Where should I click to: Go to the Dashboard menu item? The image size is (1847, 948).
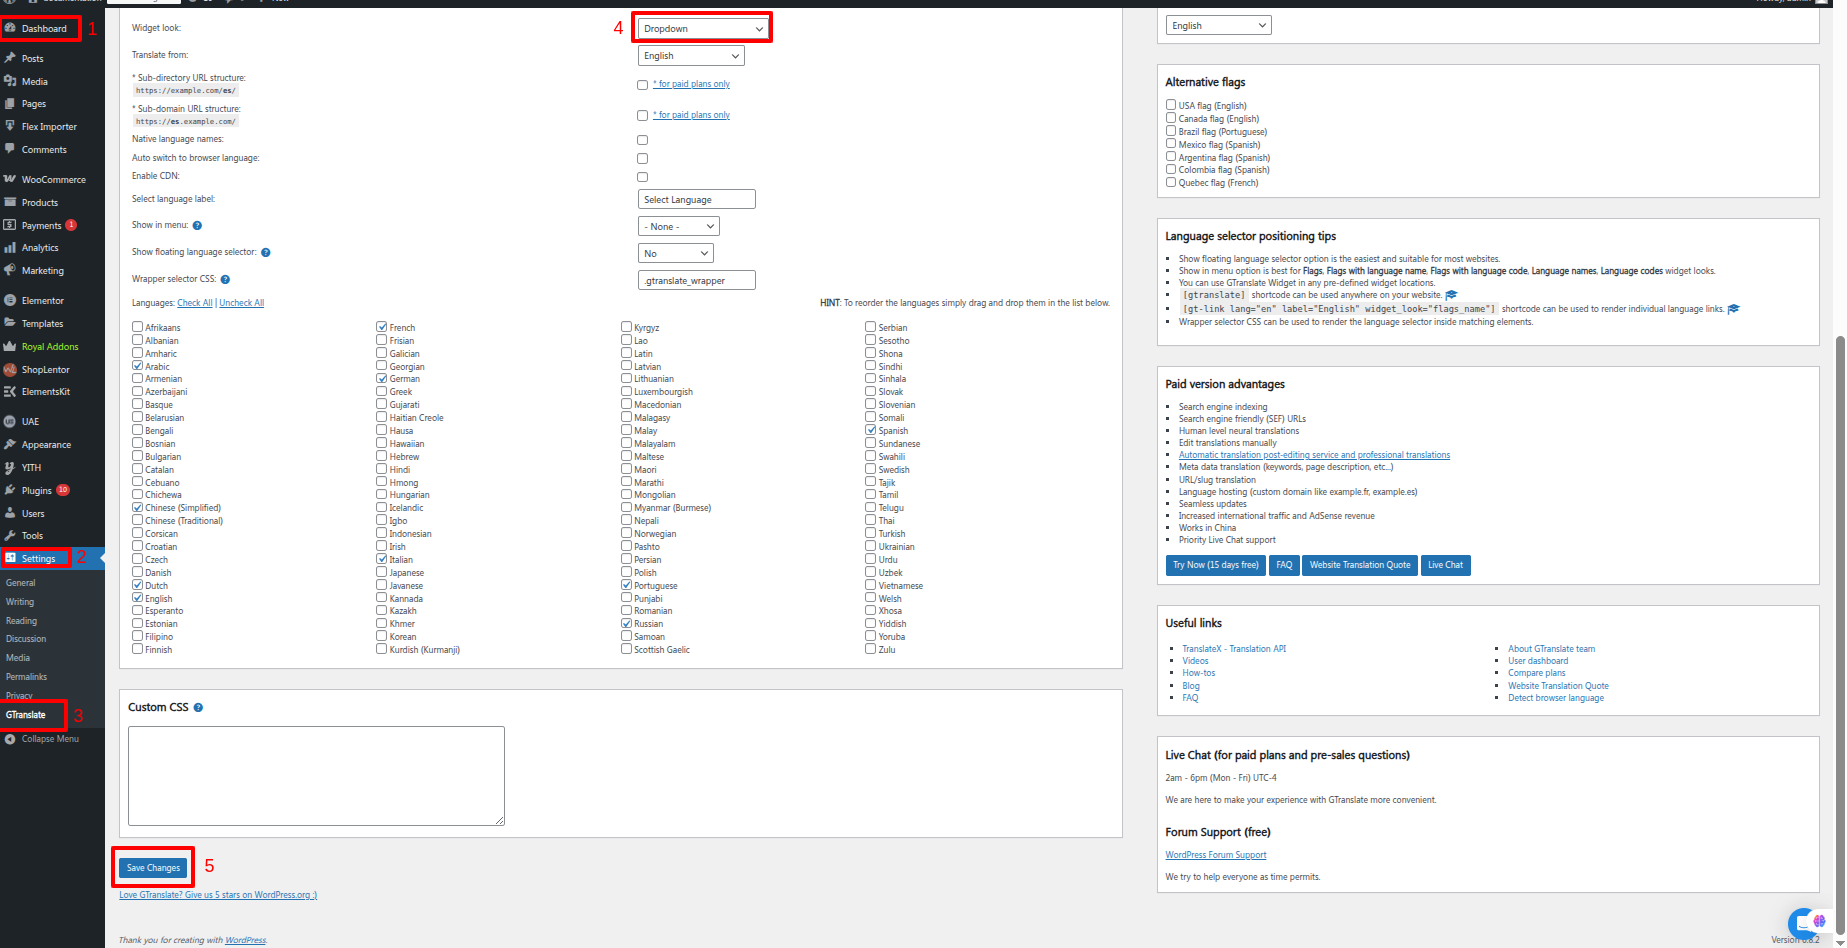coord(44,29)
